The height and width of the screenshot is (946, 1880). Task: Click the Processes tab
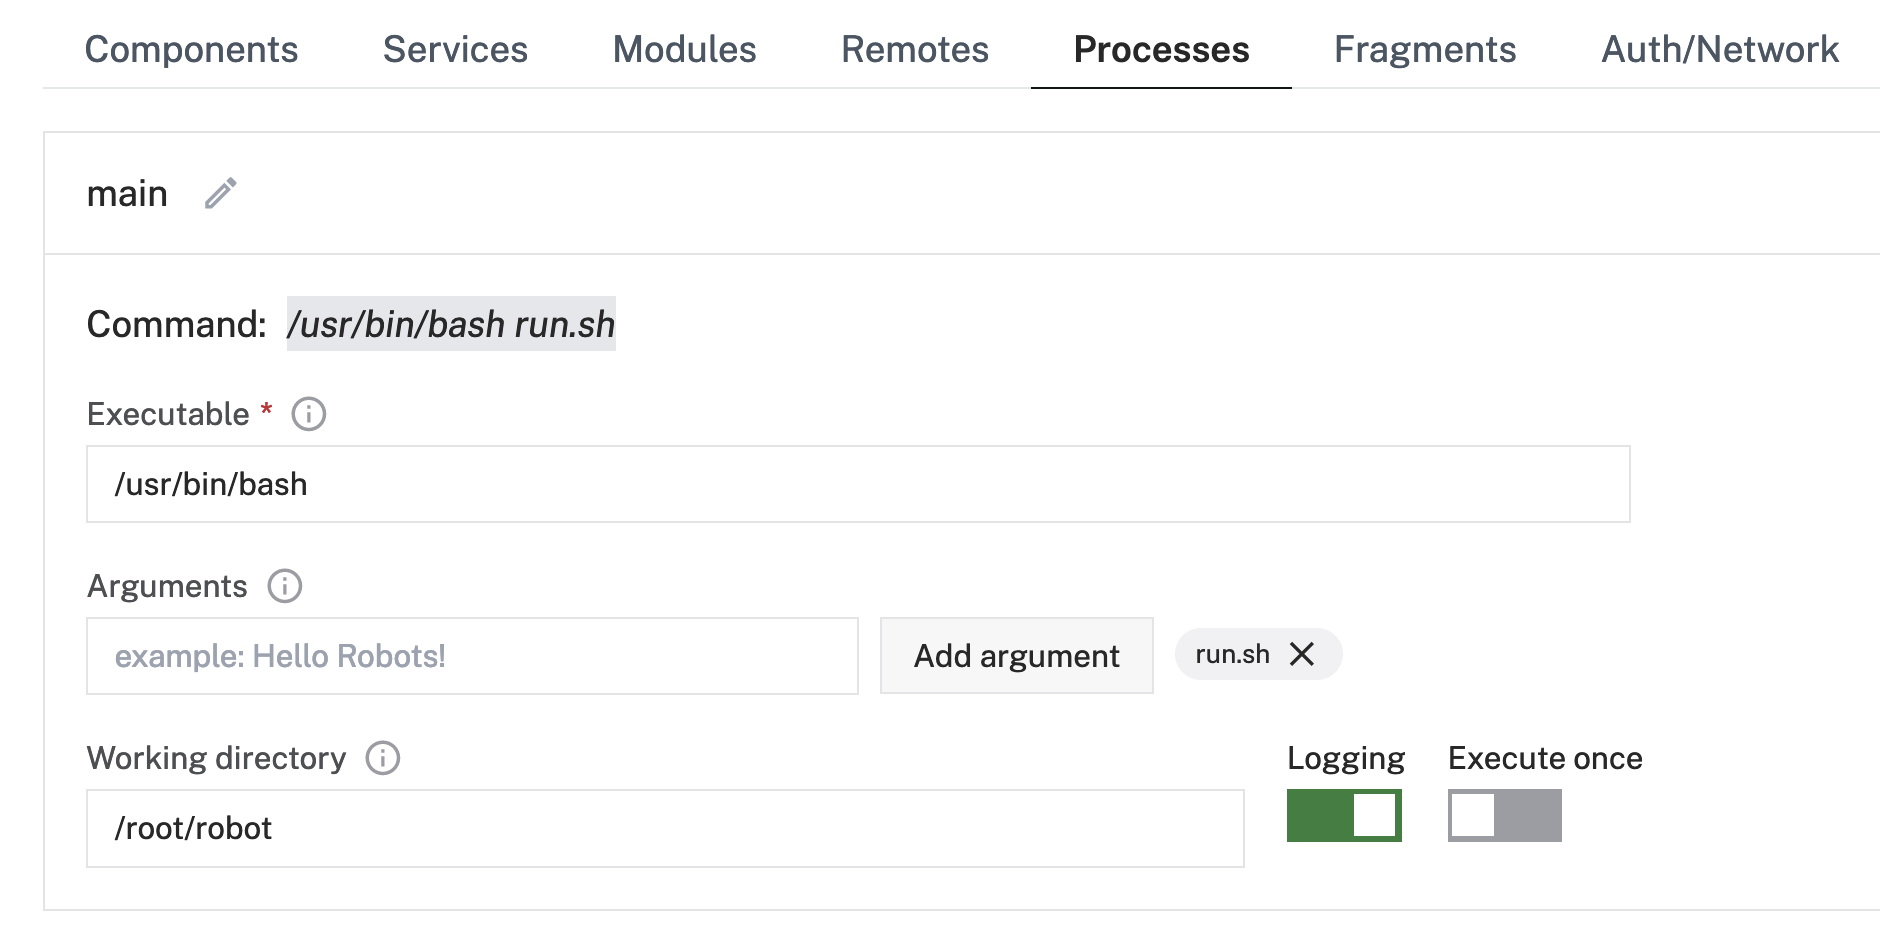coord(1161,49)
